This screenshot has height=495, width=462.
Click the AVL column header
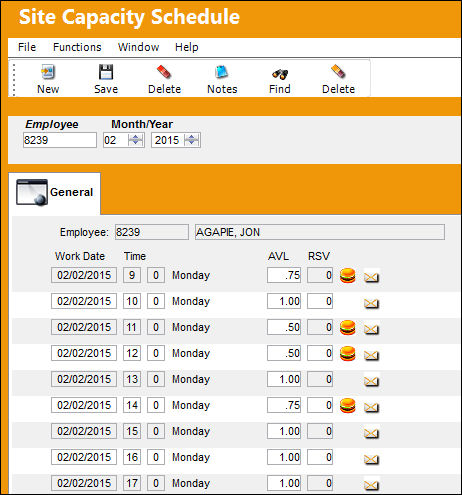pos(278,256)
